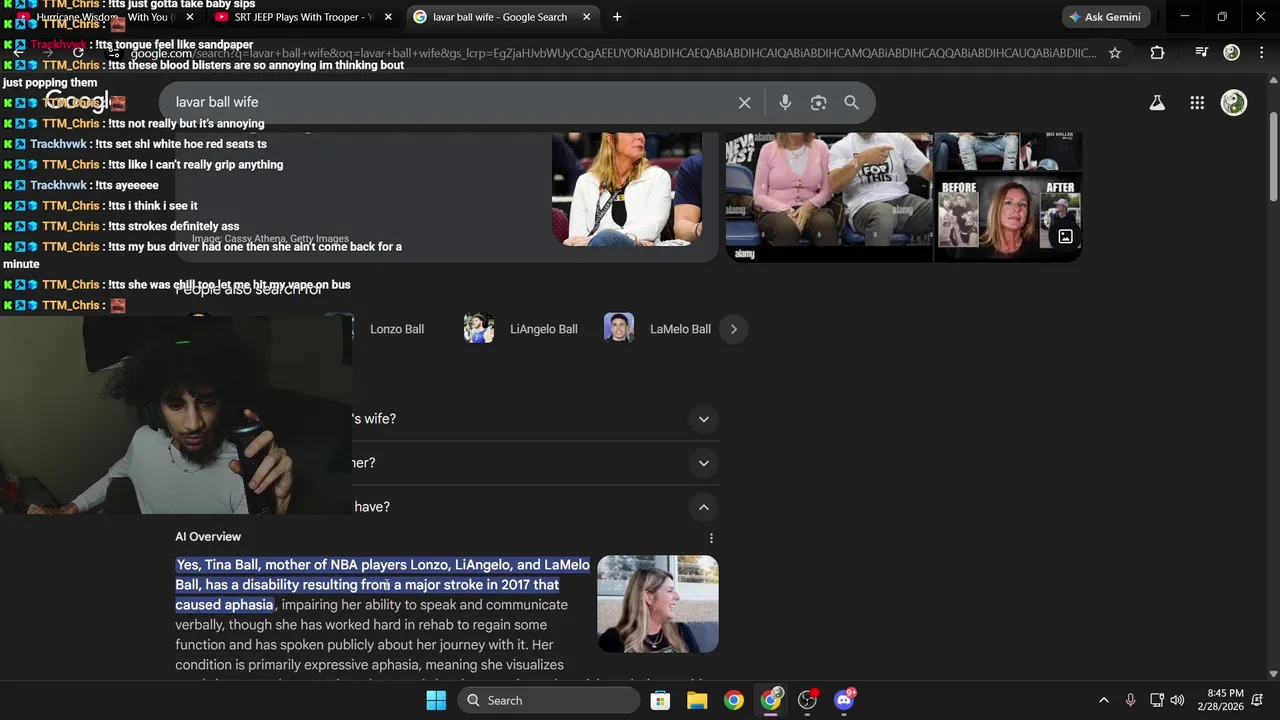Open the volume control in the system tray
1280x720 pixels.
coord(1177,700)
